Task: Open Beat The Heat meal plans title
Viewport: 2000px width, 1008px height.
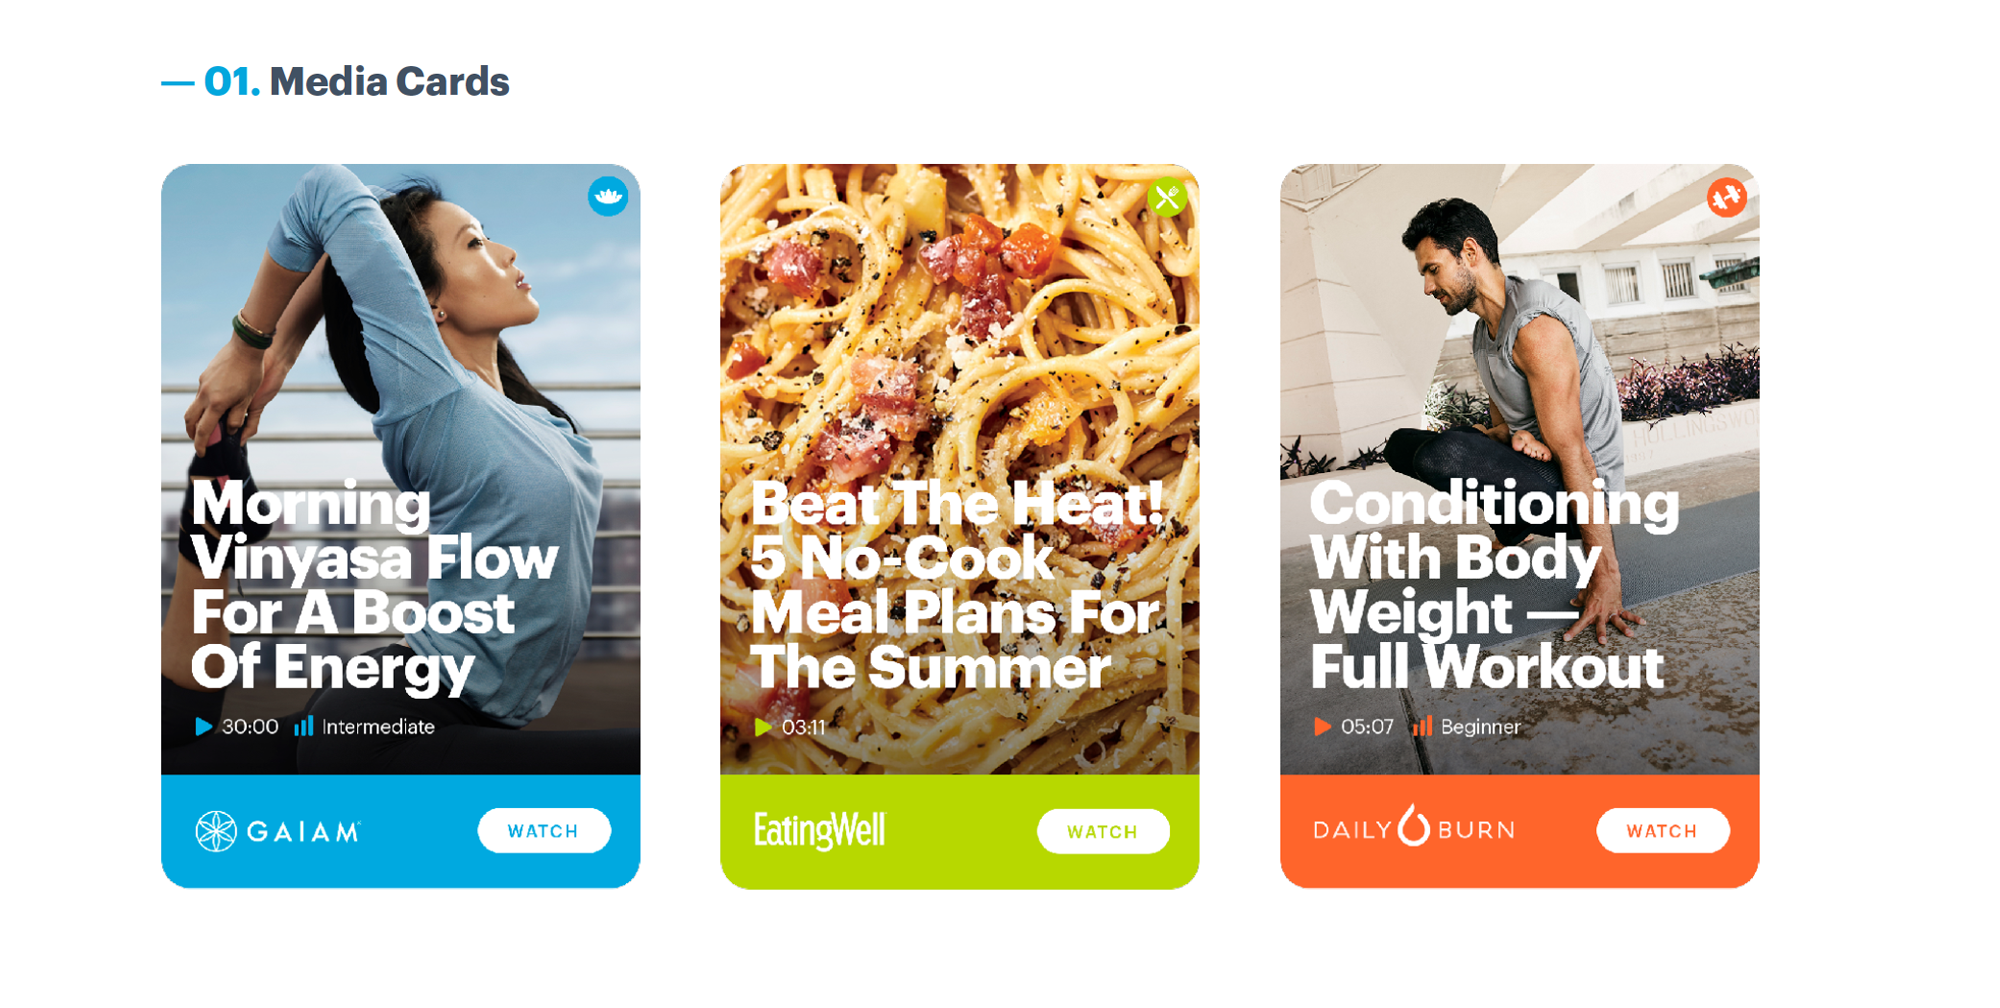Action: [x=957, y=586]
